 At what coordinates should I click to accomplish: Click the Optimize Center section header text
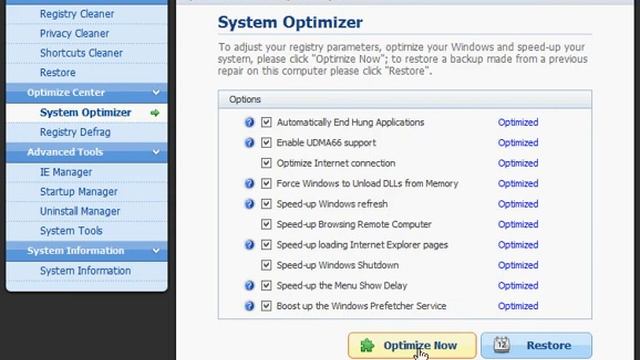(66, 93)
